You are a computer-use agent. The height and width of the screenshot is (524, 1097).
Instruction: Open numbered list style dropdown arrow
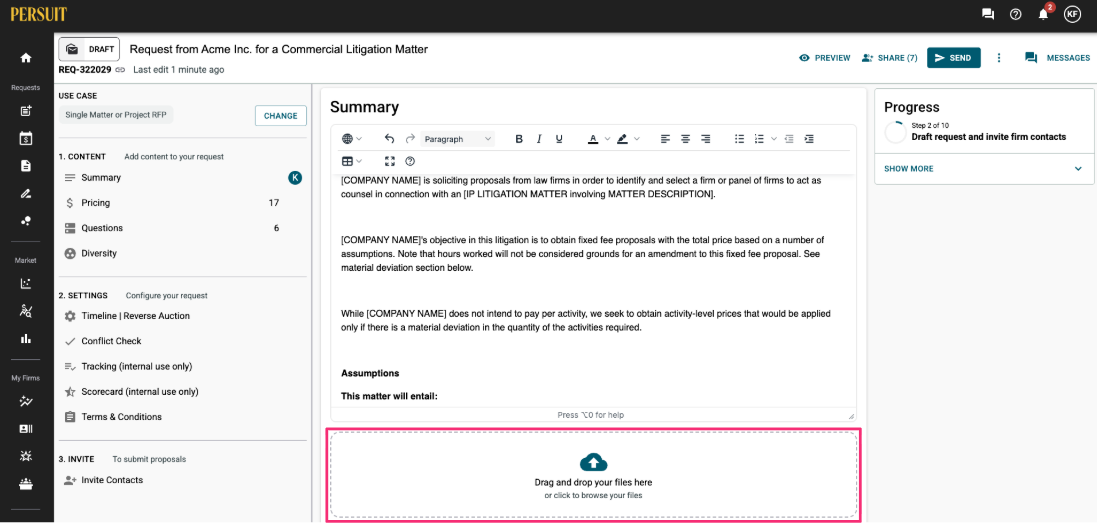click(x=773, y=139)
